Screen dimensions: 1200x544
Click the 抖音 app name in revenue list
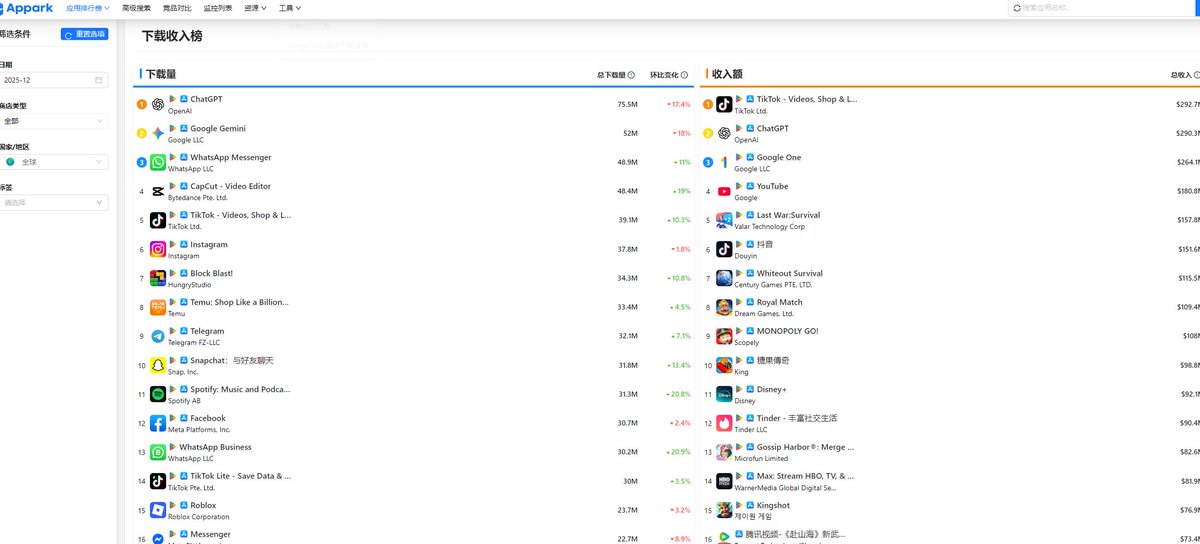pos(765,244)
